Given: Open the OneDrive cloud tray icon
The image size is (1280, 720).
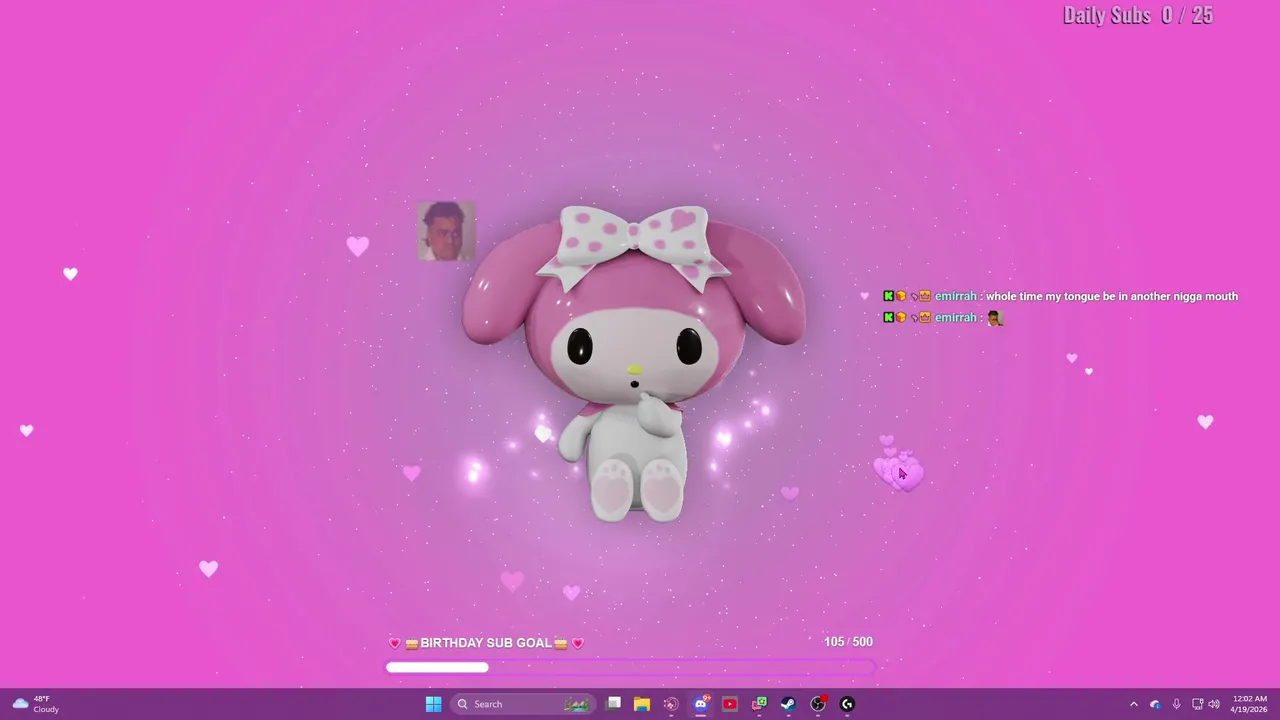Looking at the screenshot, I should tap(1155, 704).
